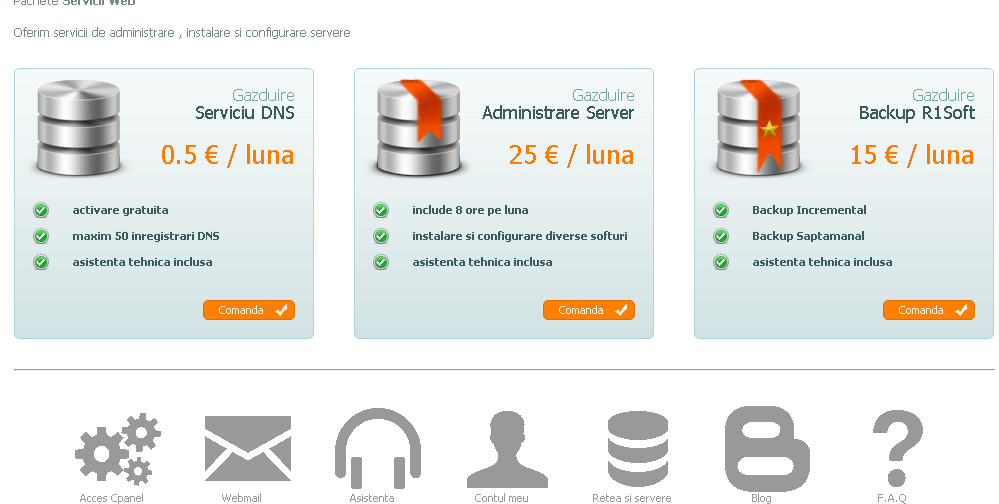Click green check beside maxim 50 inregistrari DNS
This screenshot has height=504, width=999.
[x=41, y=236]
